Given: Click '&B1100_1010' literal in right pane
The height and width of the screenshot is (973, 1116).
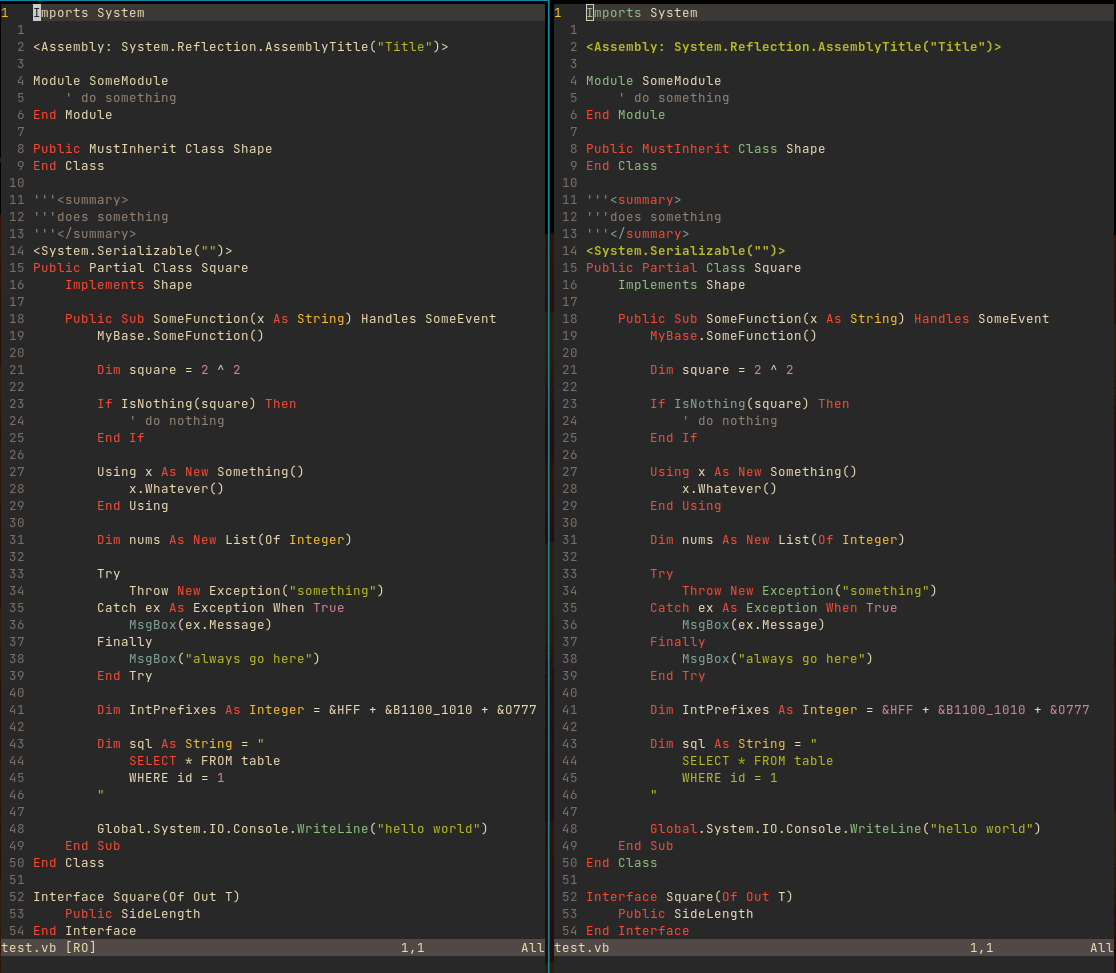Looking at the screenshot, I should click(981, 710).
